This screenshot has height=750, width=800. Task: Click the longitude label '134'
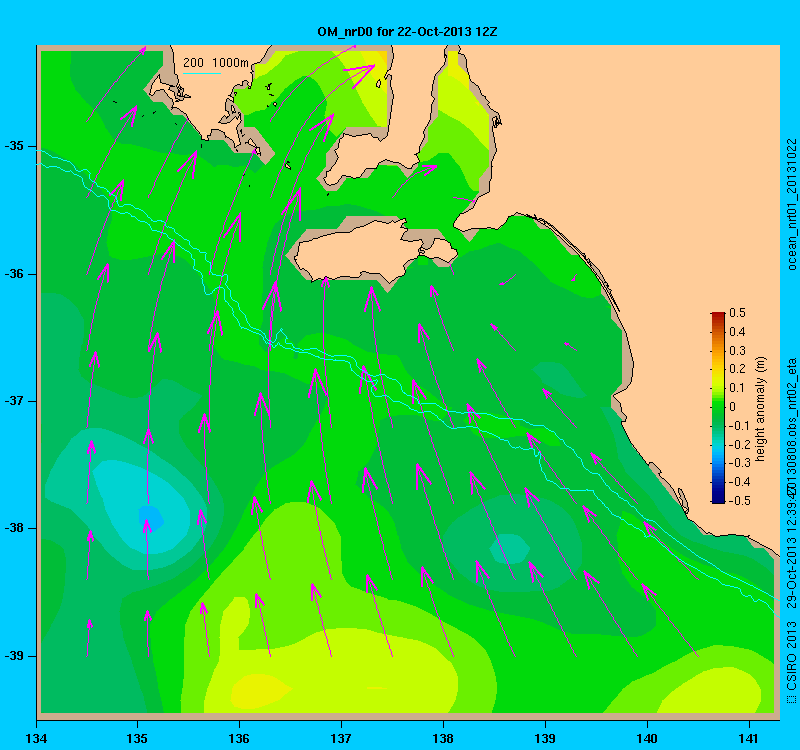point(36,738)
